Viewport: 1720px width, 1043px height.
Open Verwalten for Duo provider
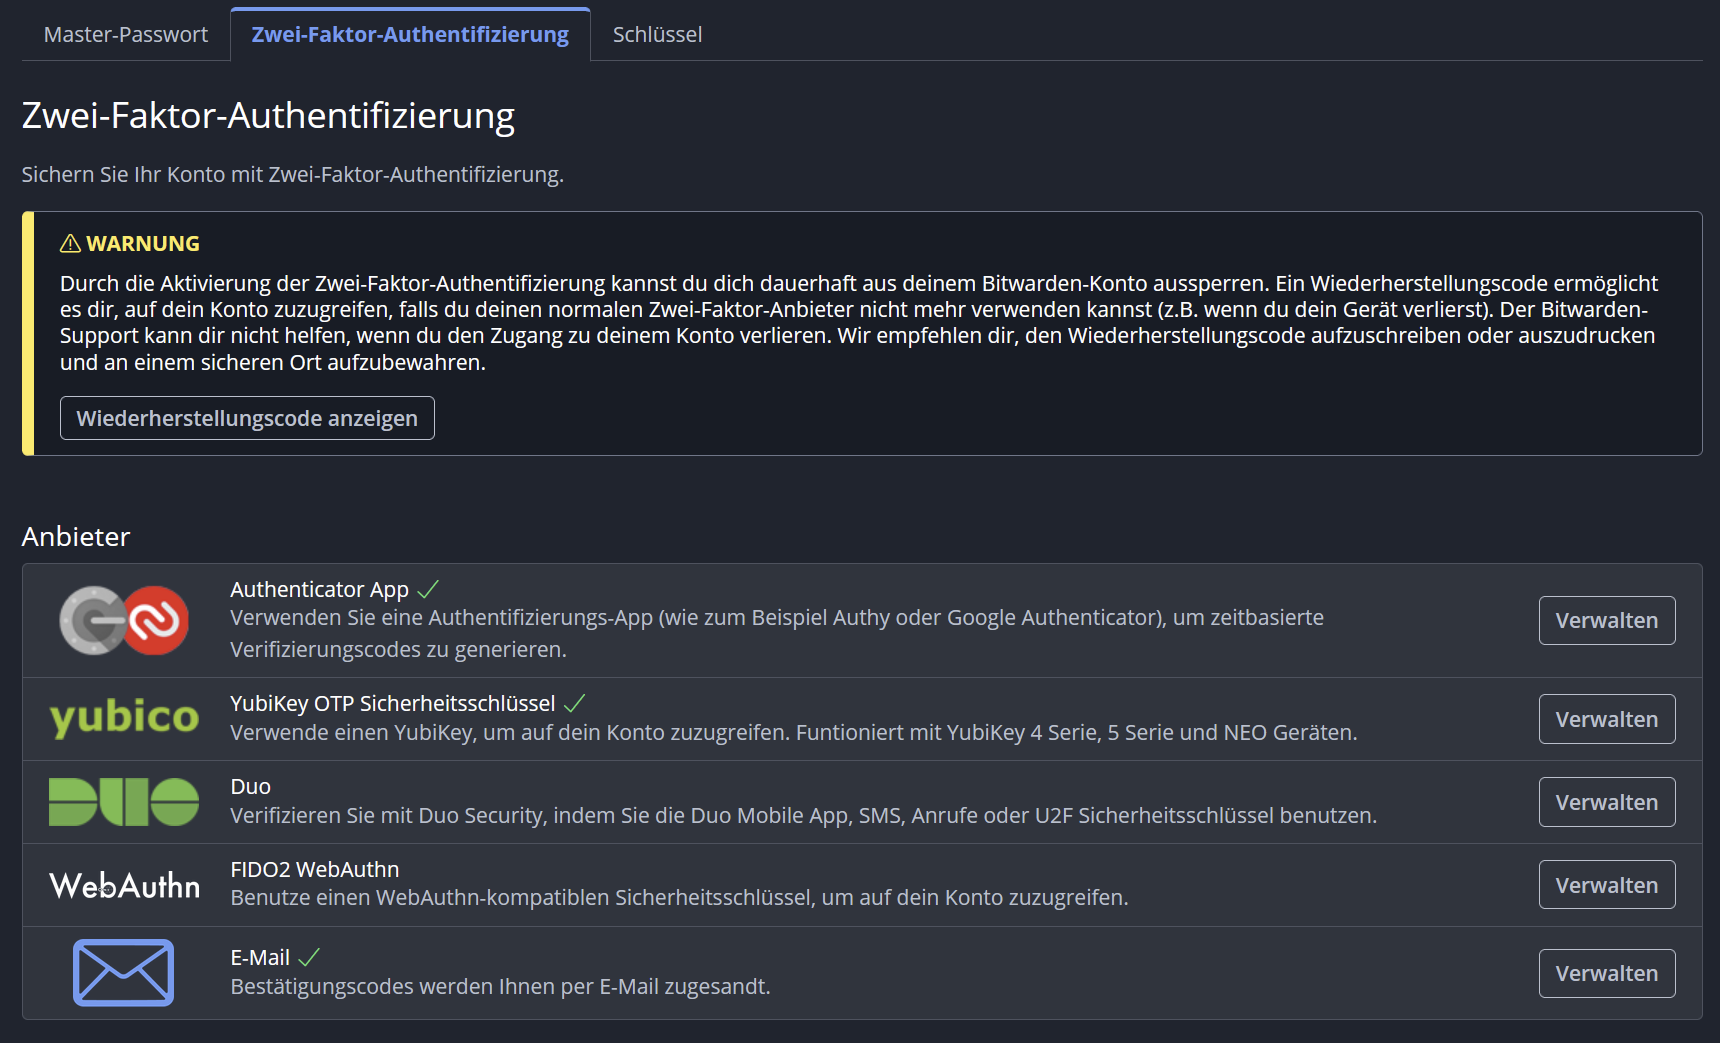coord(1606,802)
